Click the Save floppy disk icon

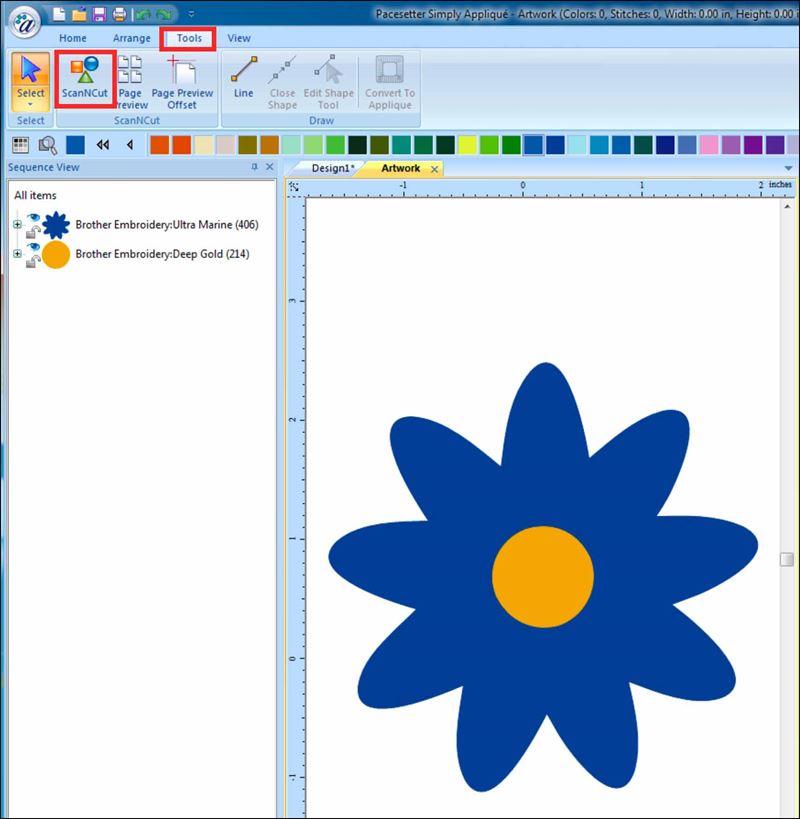point(99,14)
